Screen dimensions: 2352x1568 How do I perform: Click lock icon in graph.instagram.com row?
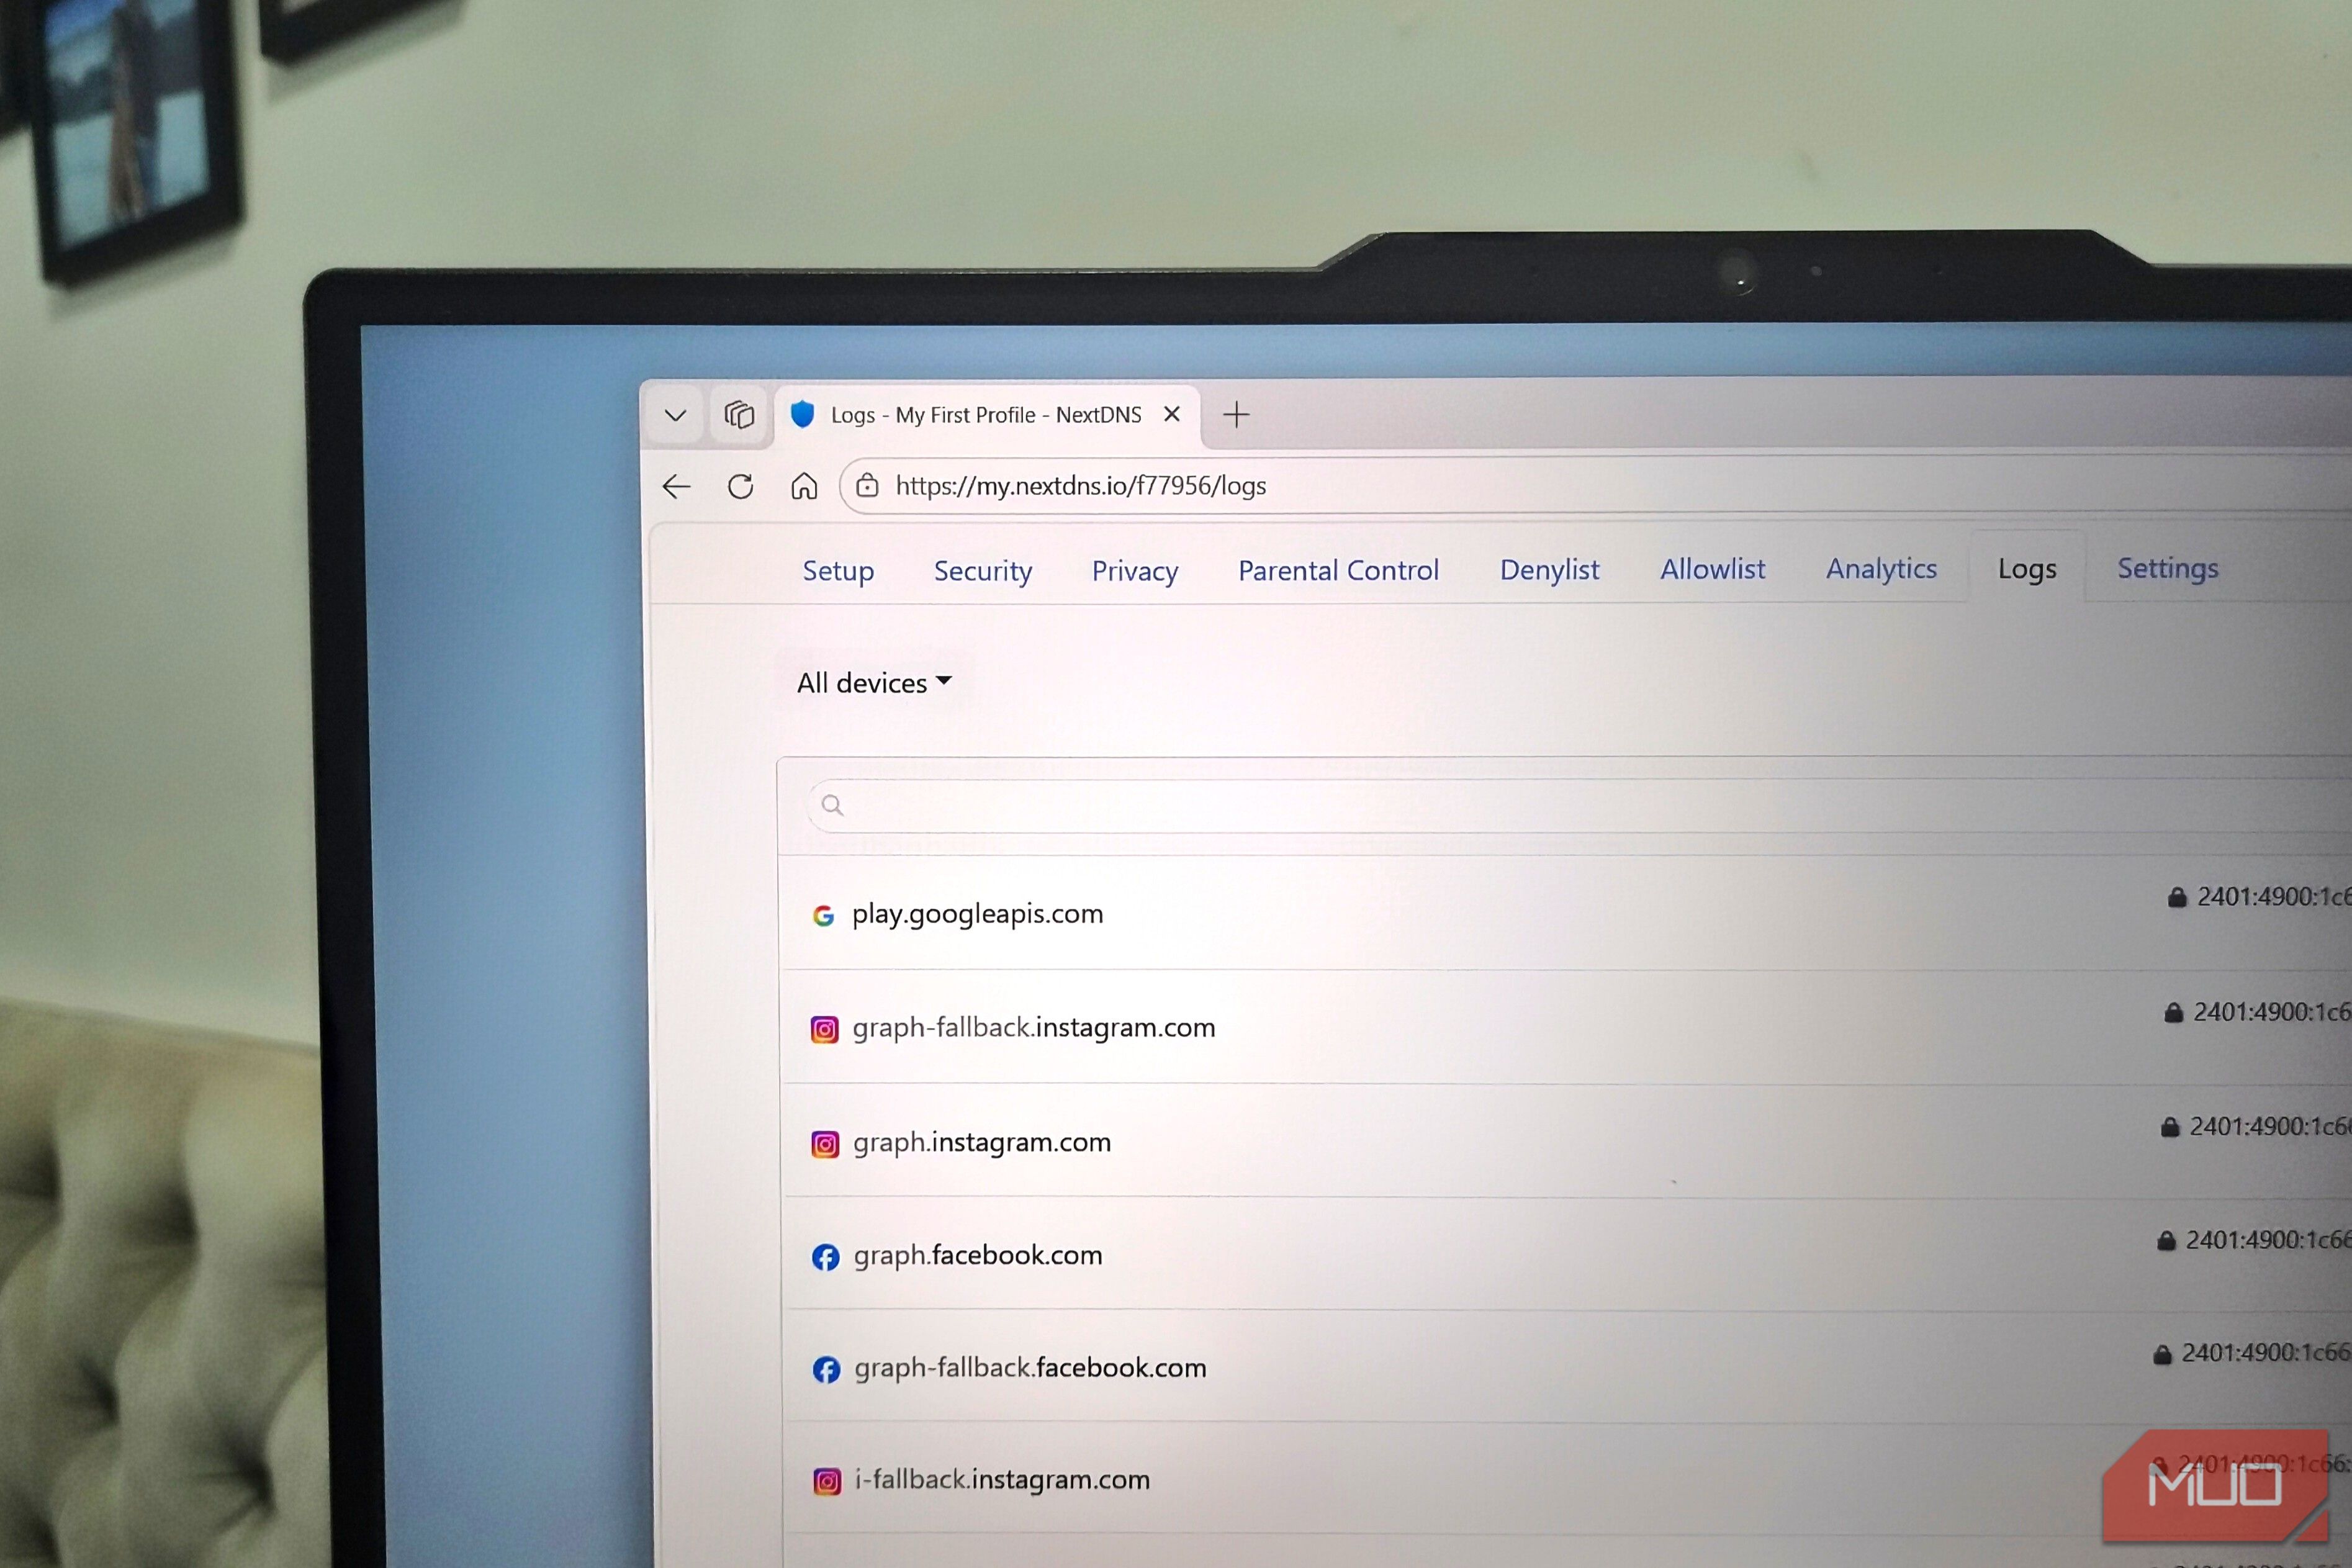pyautogui.click(x=2170, y=1127)
